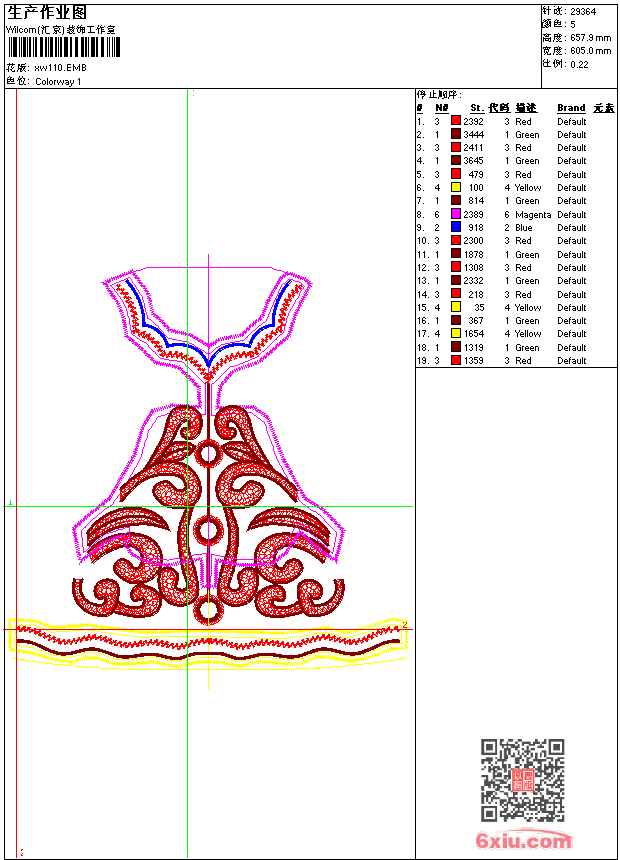Click the QR code below the stop list
The height and width of the screenshot is (860, 620).
tap(523, 780)
